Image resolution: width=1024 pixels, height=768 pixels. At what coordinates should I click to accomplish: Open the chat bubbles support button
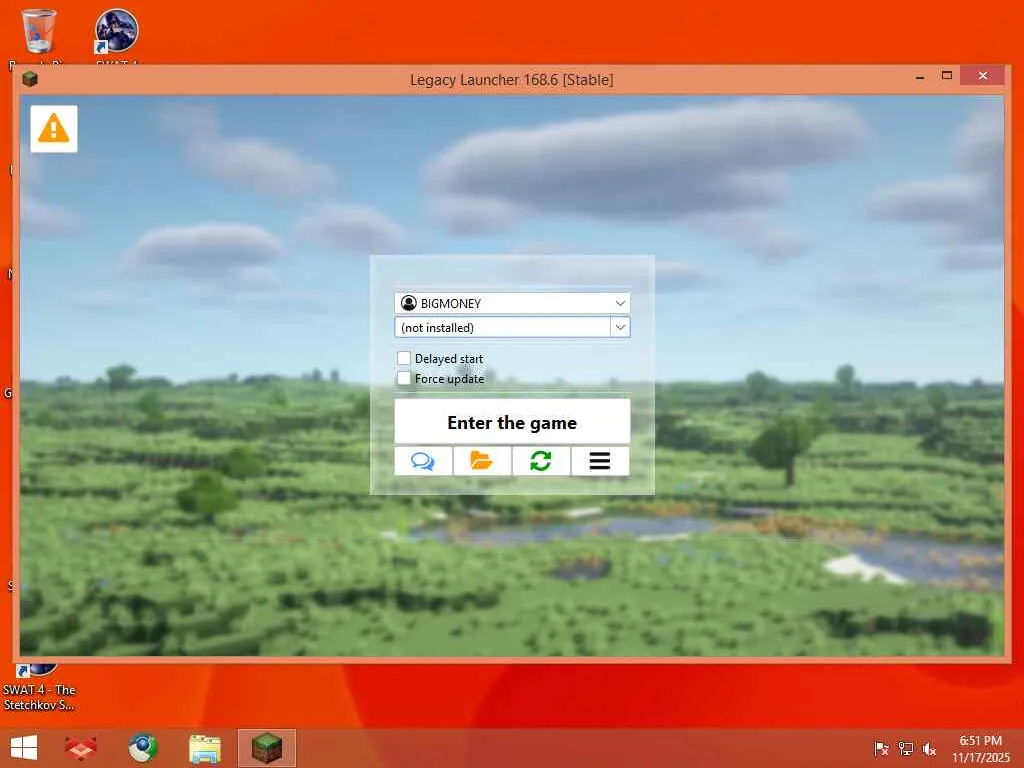423,461
